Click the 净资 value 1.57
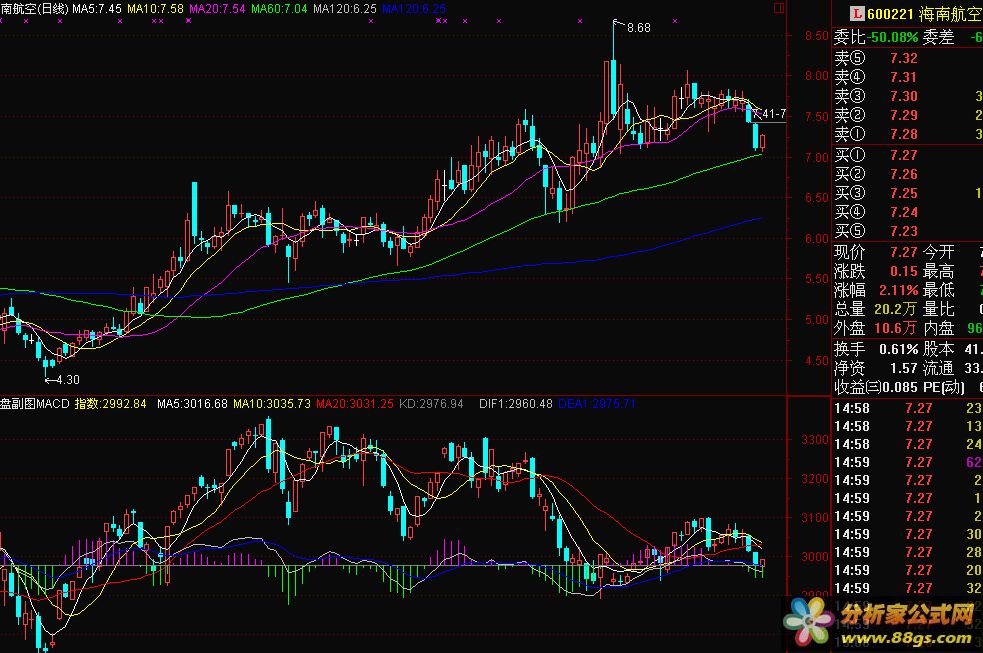Screen dimensions: 983x653 click(x=904, y=368)
